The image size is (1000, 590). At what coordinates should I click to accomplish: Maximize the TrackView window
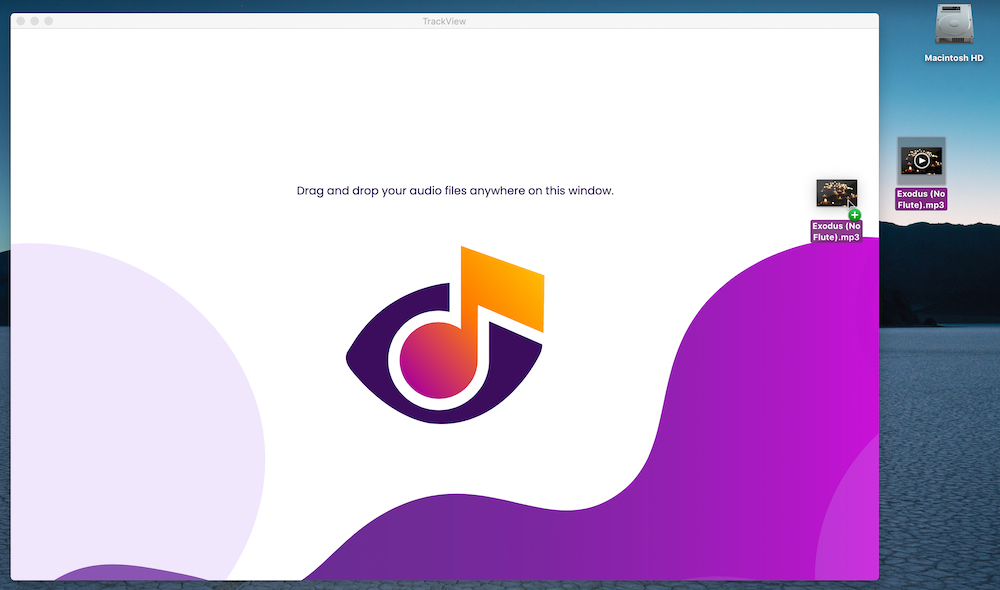click(48, 21)
